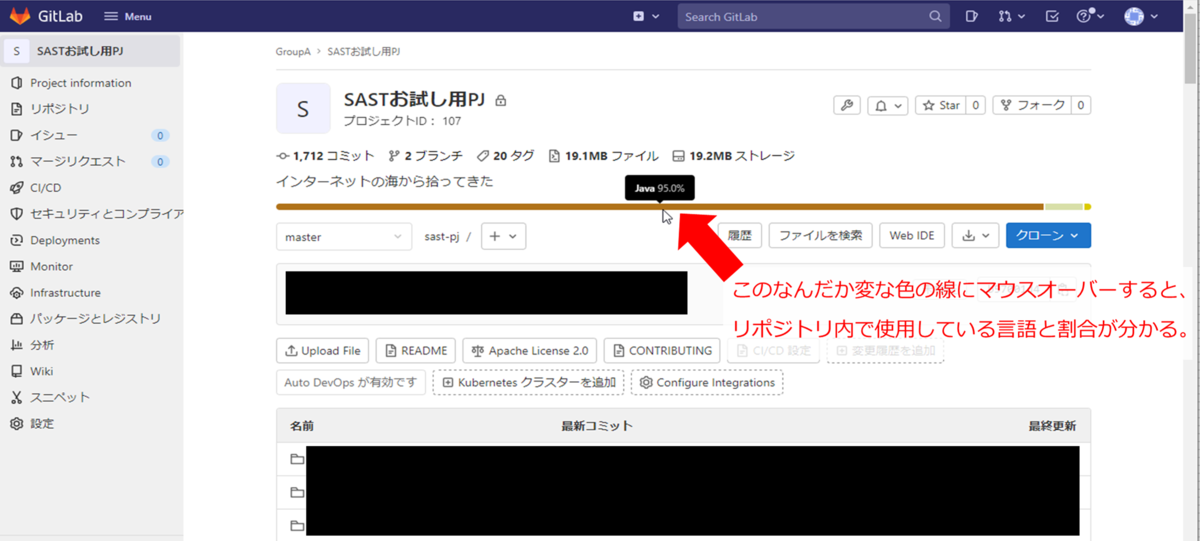
Task: Open the クローン dropdown
Action: click(x=1048, y=236)
